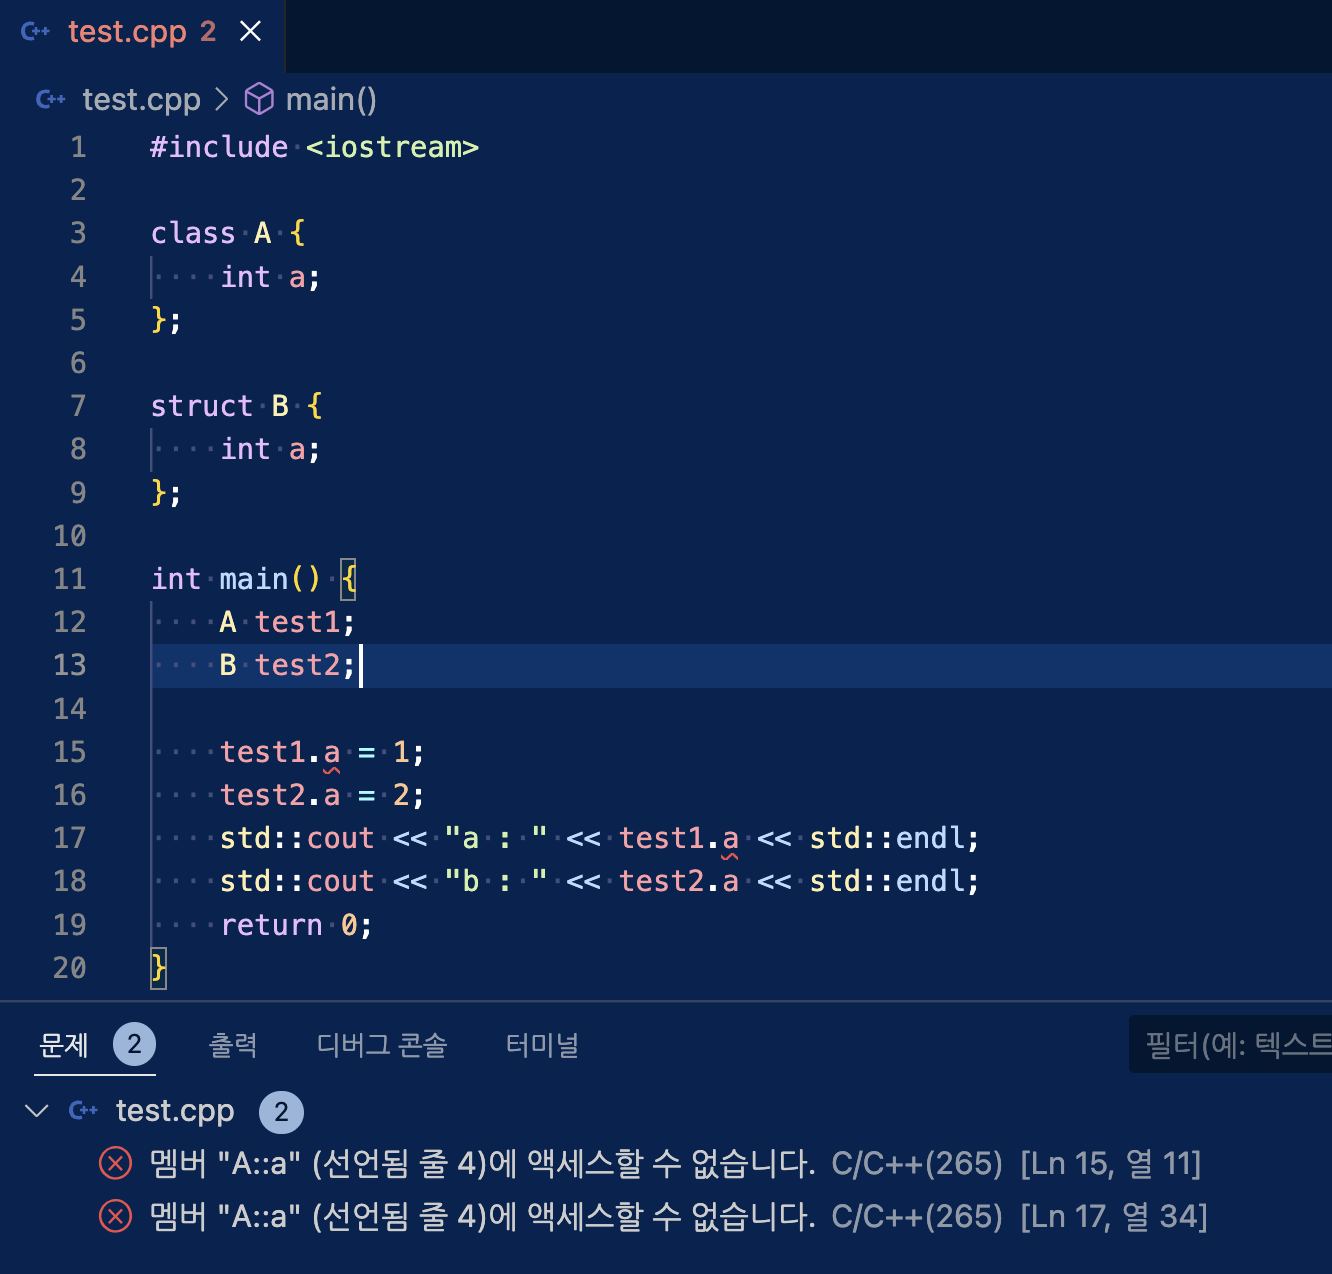The image size is (1332, 1274).
Task: Click squiggly-underlined 'a' on line 15
Action: tap(332, 754)
